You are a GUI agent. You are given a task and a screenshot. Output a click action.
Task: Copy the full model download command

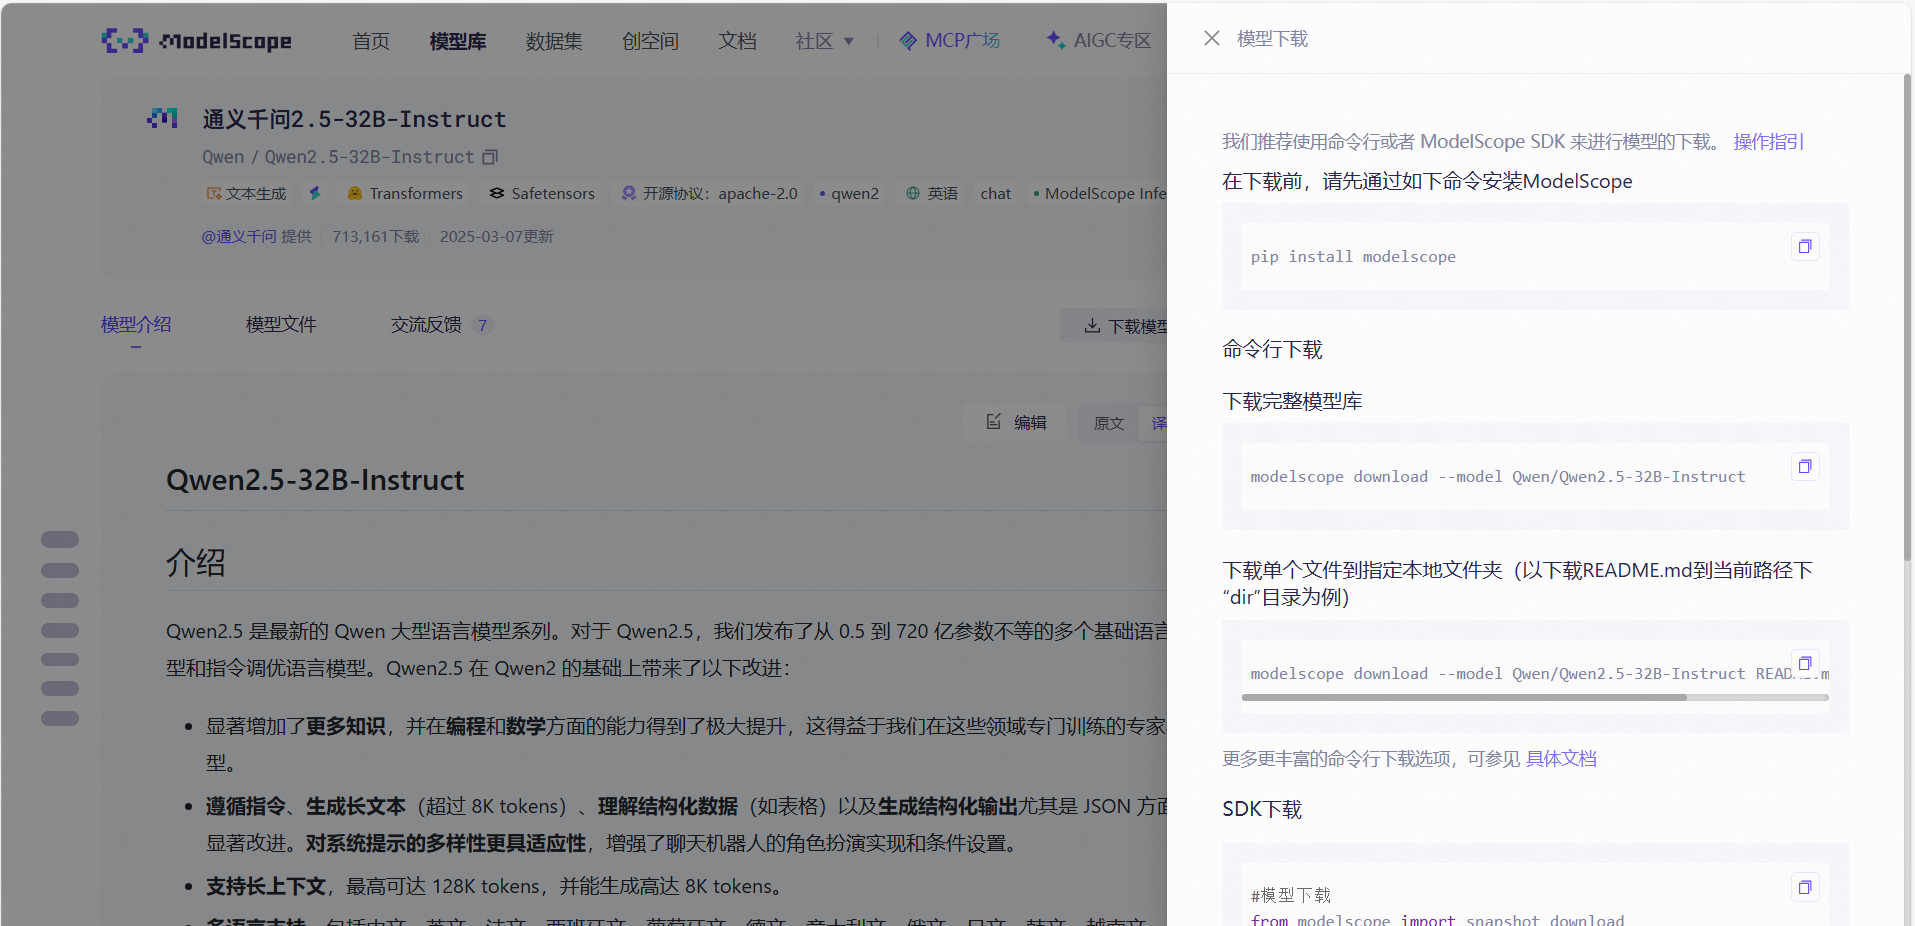coord(1804,466)
